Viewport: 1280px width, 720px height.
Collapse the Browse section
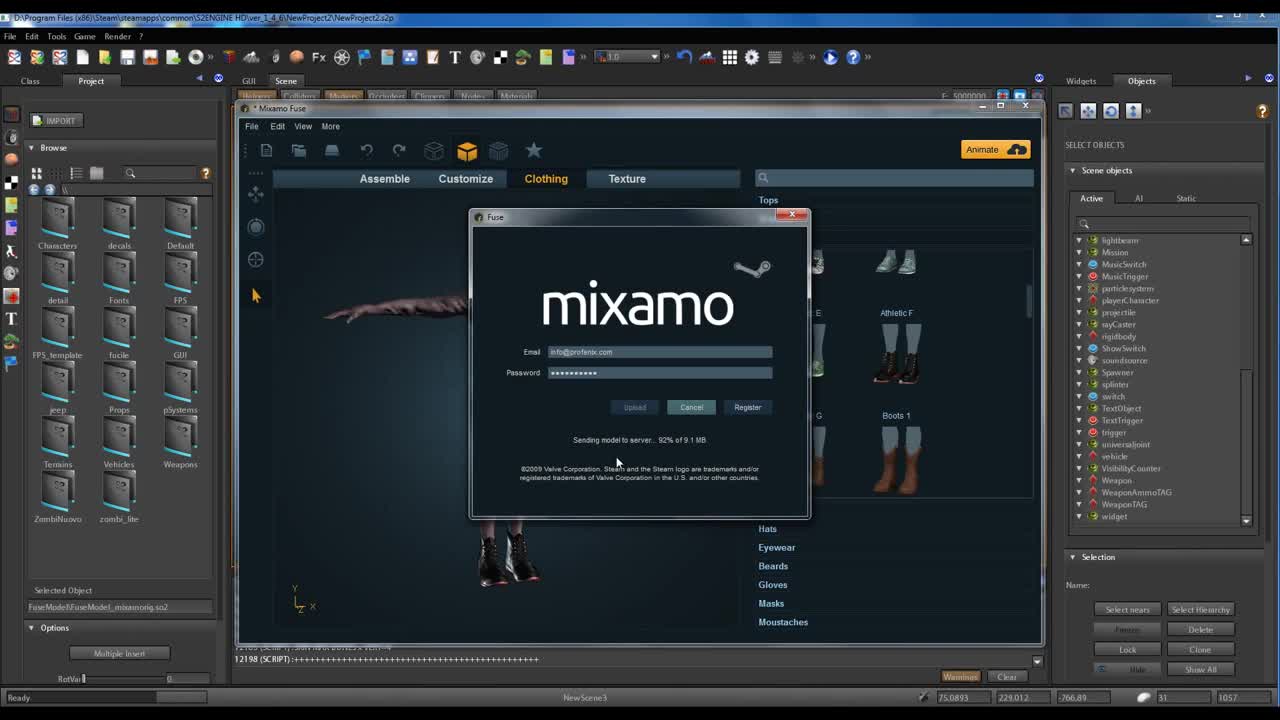31,148
